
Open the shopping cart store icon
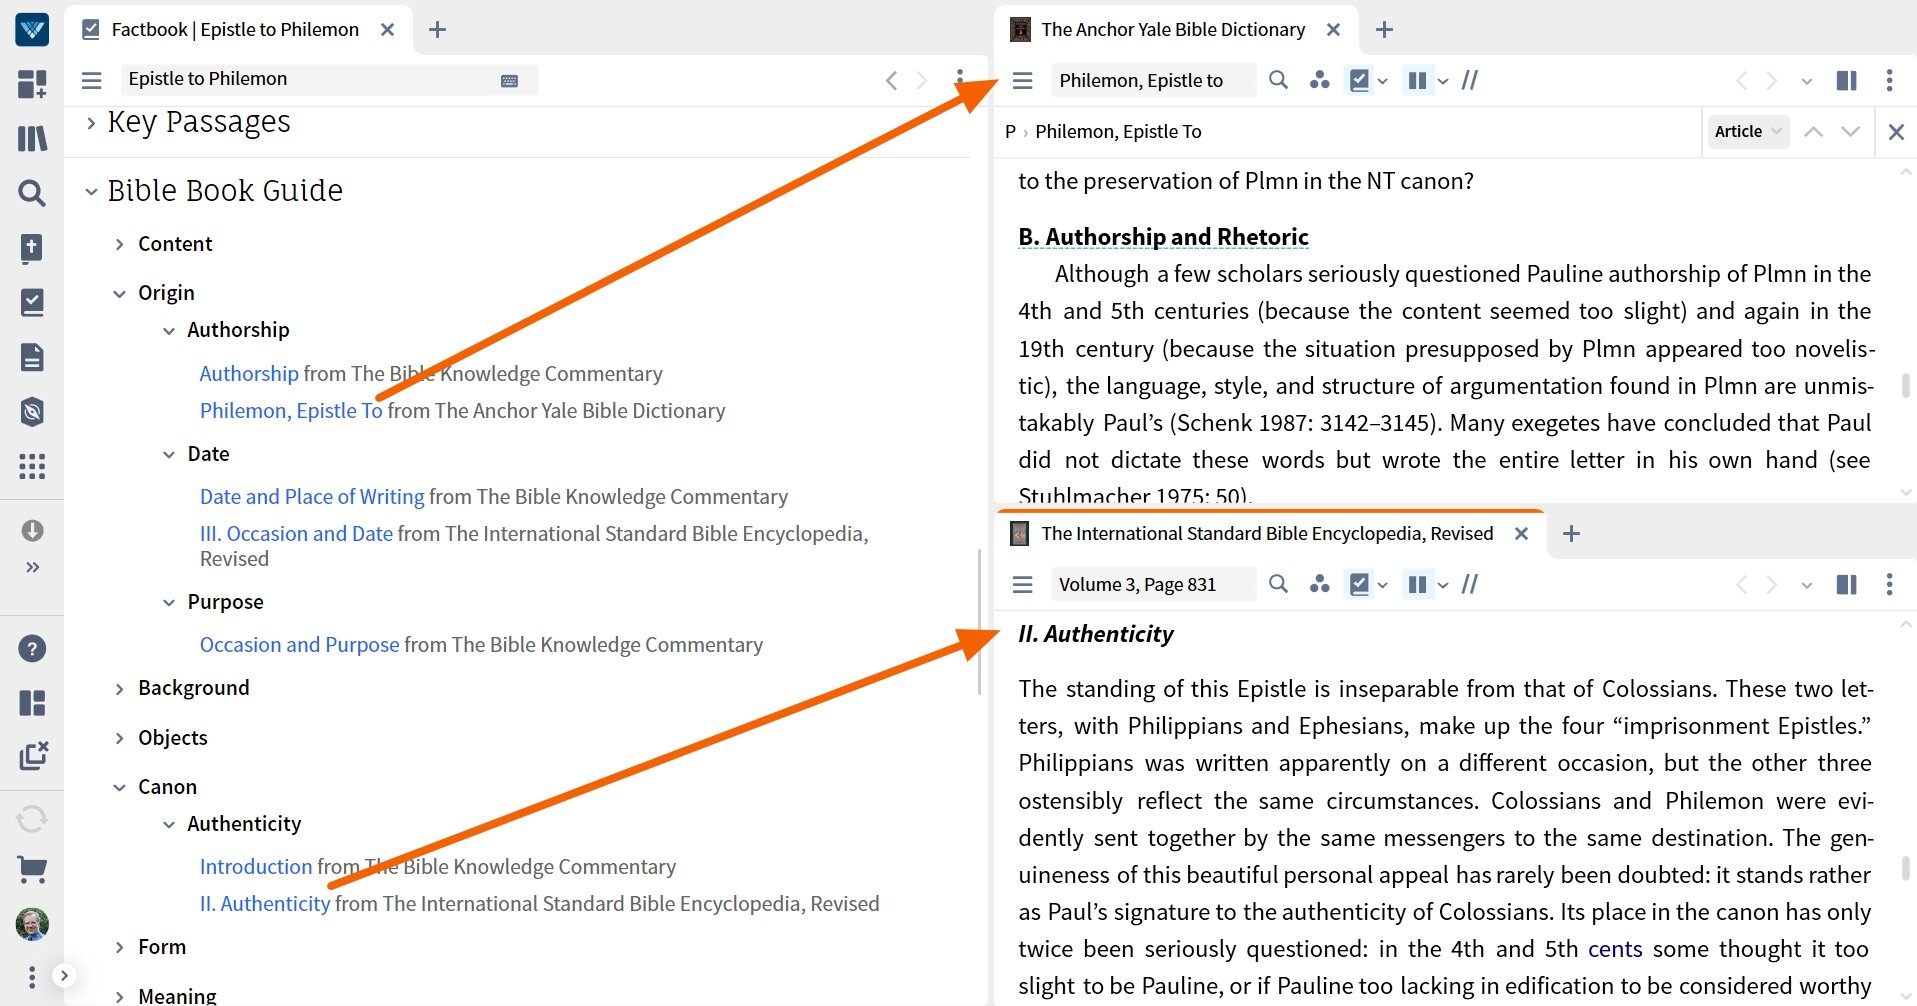coord(32,870)
